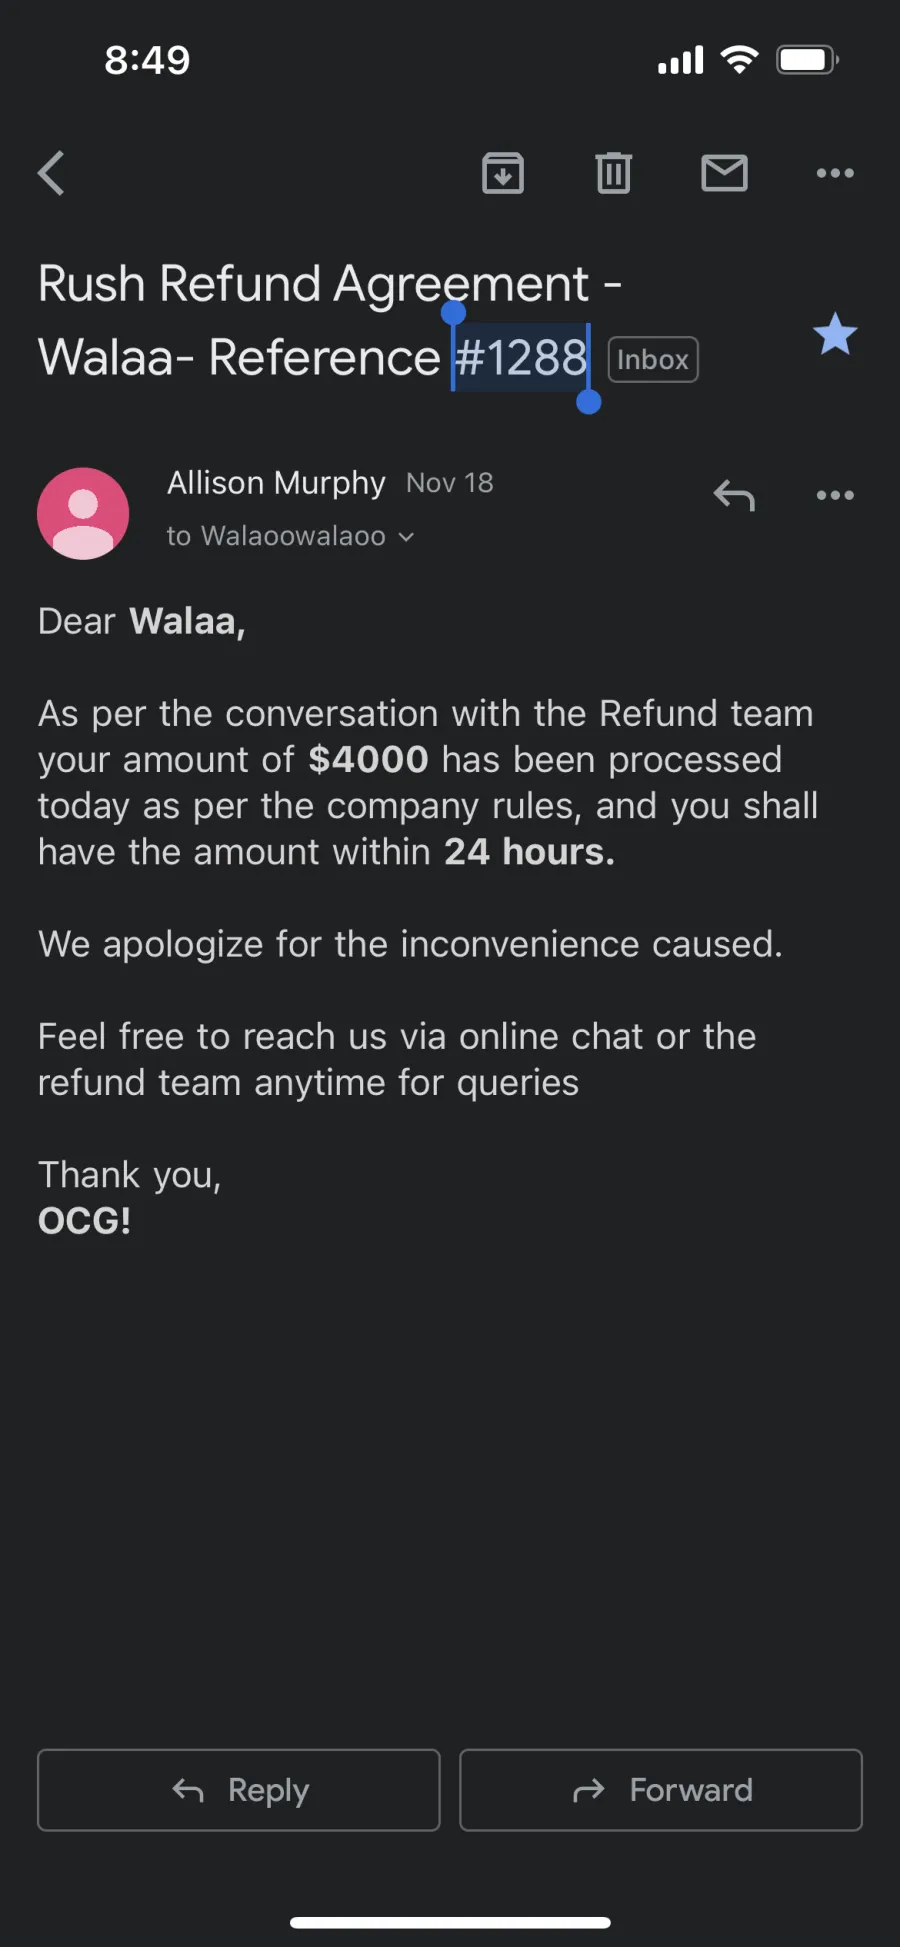The height and width of the screenshot is (1947, 900).
Task: Delete the email using the trash icon
Action: (614, 173)
